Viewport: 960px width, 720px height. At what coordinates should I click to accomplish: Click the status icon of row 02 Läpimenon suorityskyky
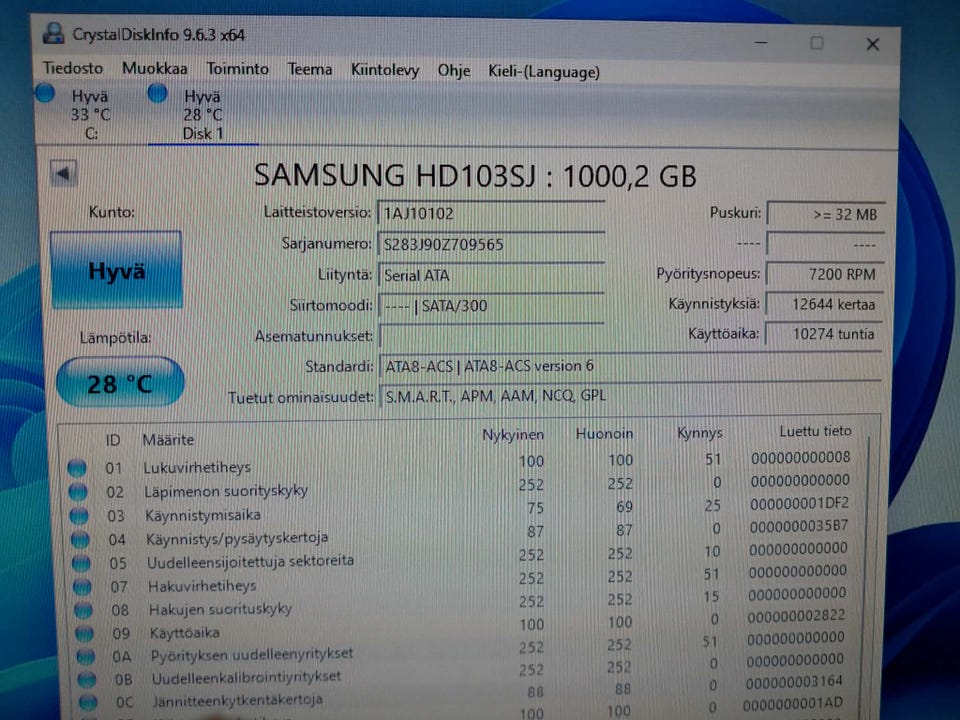point(78,492)
